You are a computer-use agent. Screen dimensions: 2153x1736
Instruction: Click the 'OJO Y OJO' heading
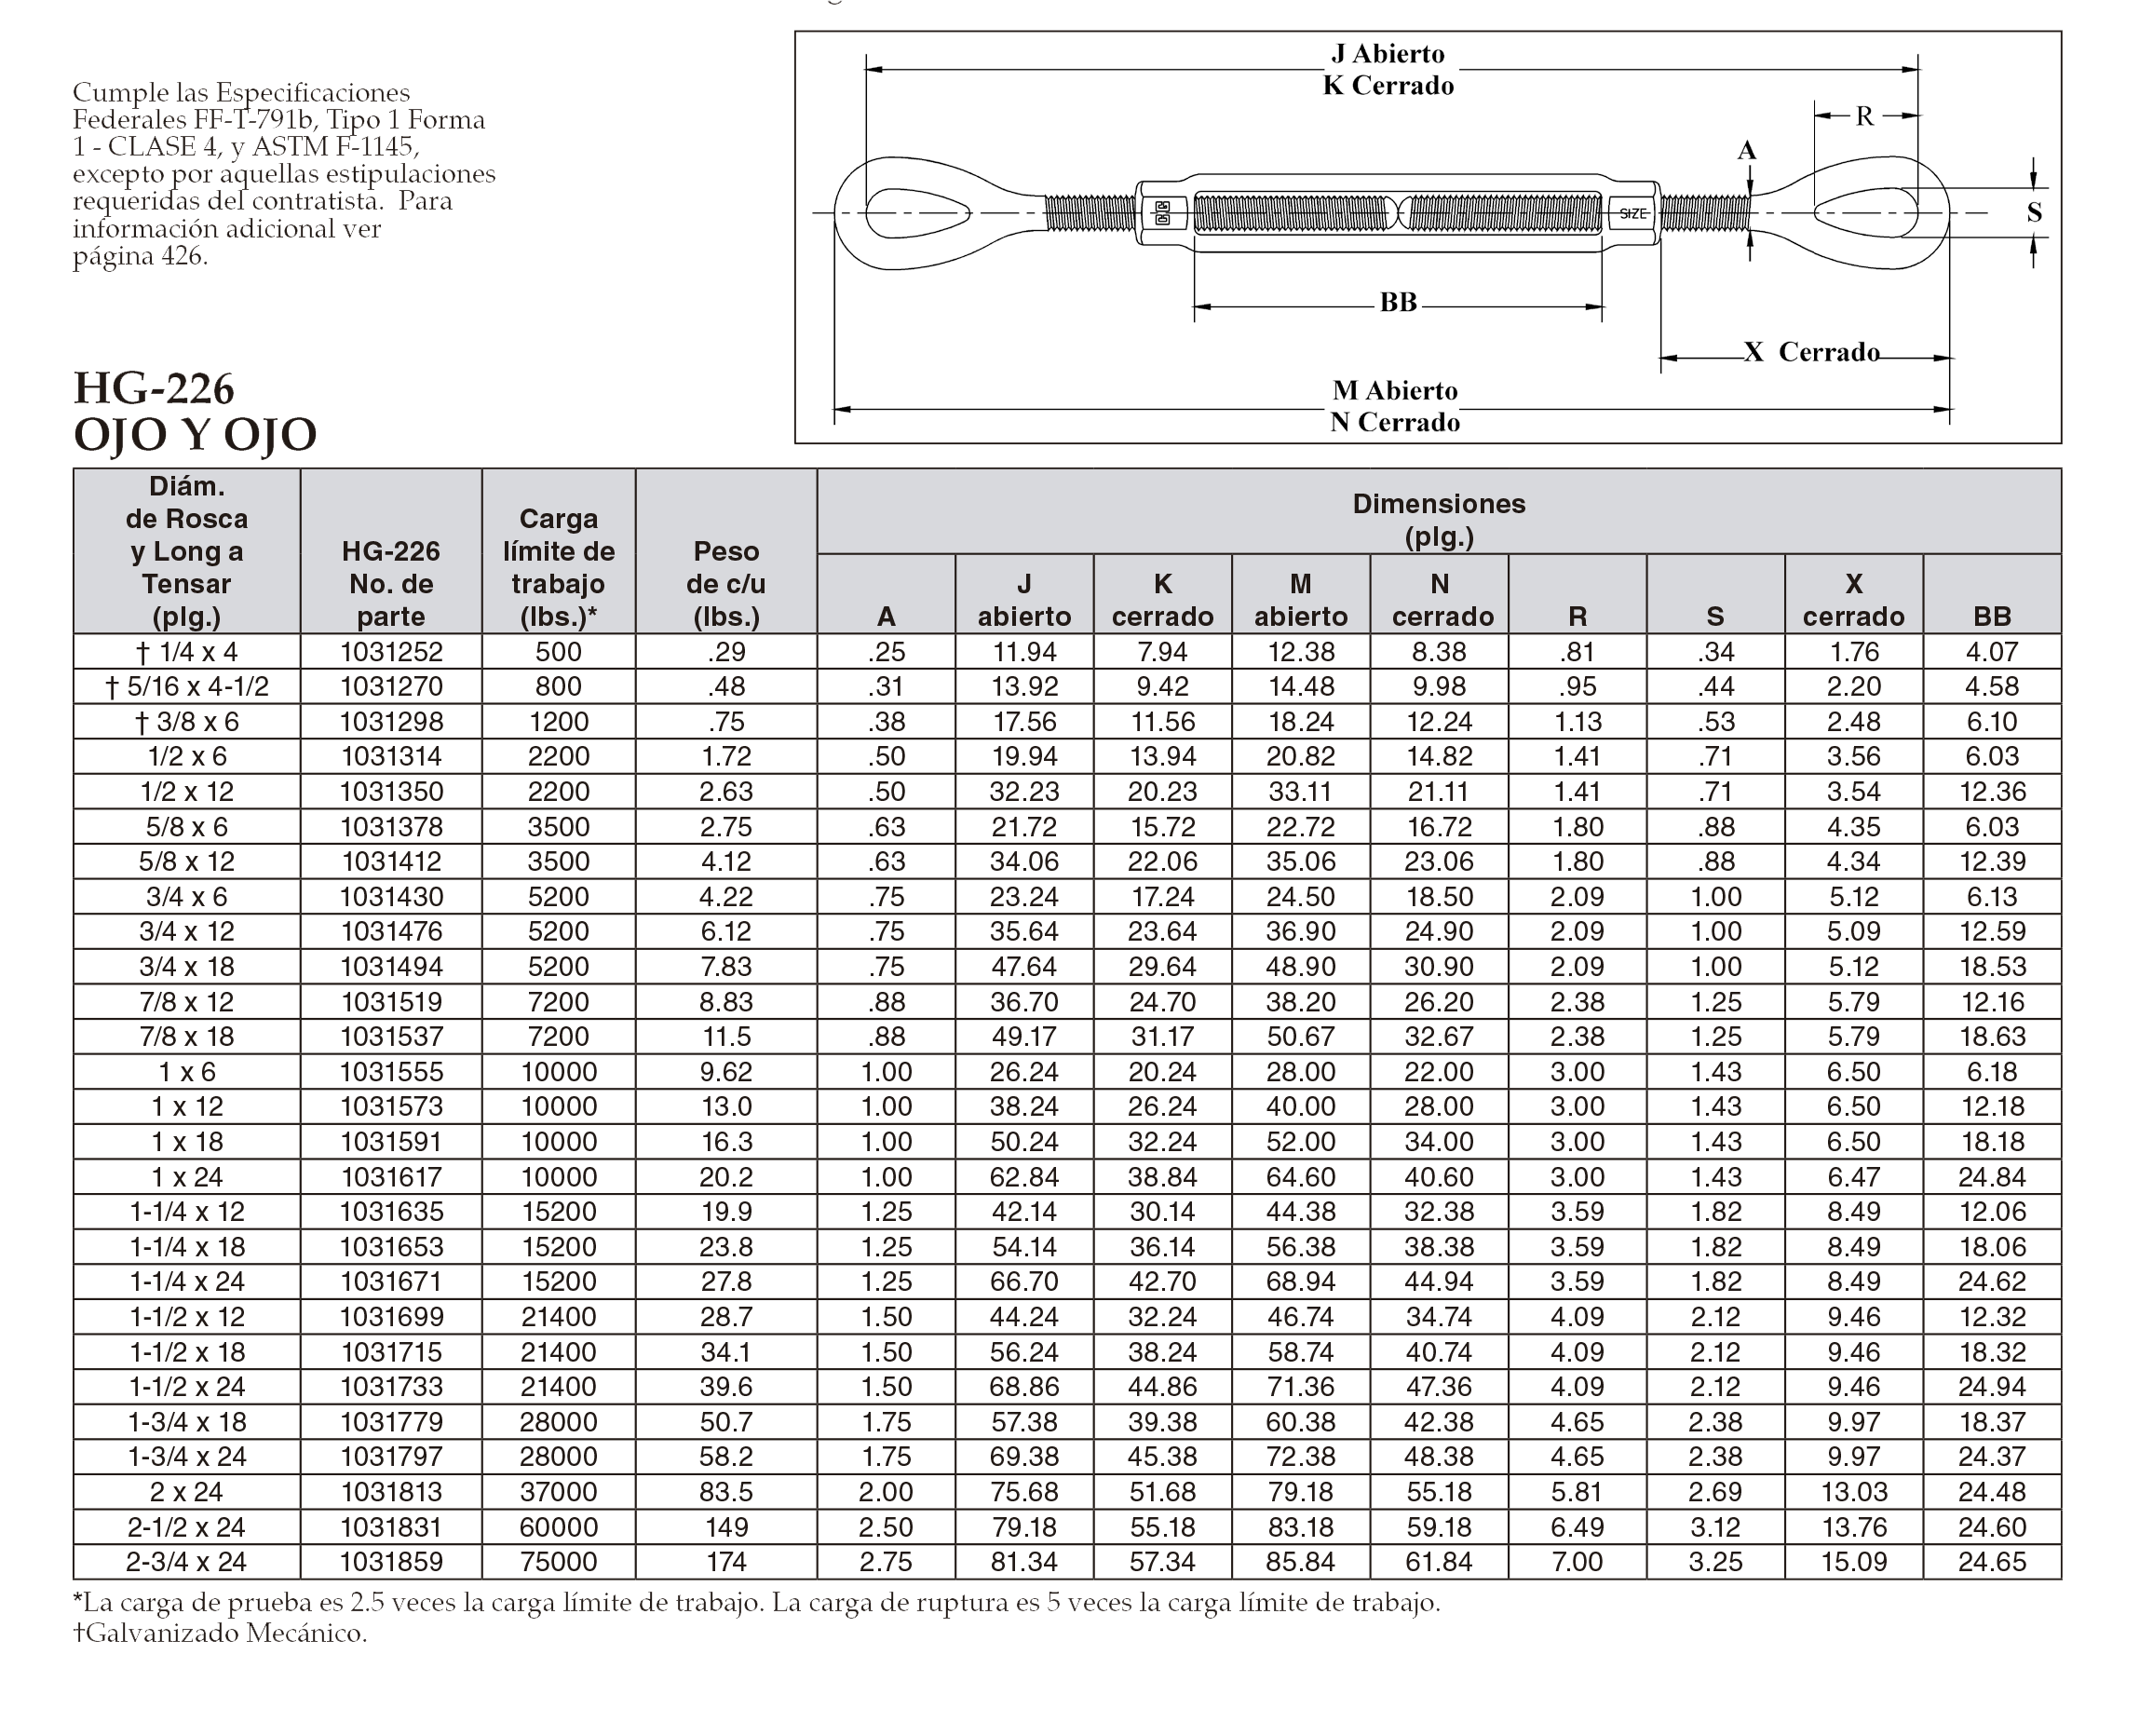pos(195,434)
